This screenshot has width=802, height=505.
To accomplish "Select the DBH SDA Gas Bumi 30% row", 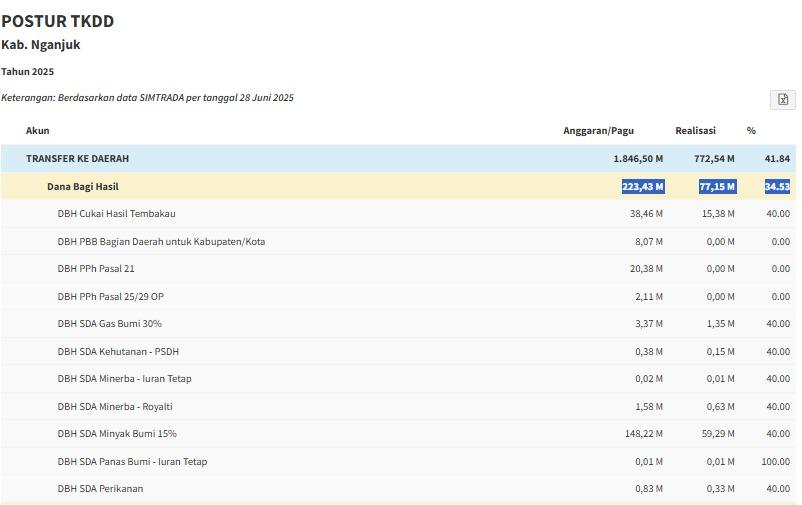I will [x=109, y=324].
